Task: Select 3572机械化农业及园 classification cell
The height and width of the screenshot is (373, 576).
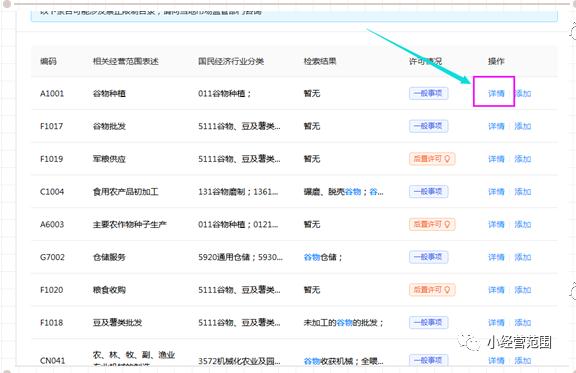Action: pos(239,361)
